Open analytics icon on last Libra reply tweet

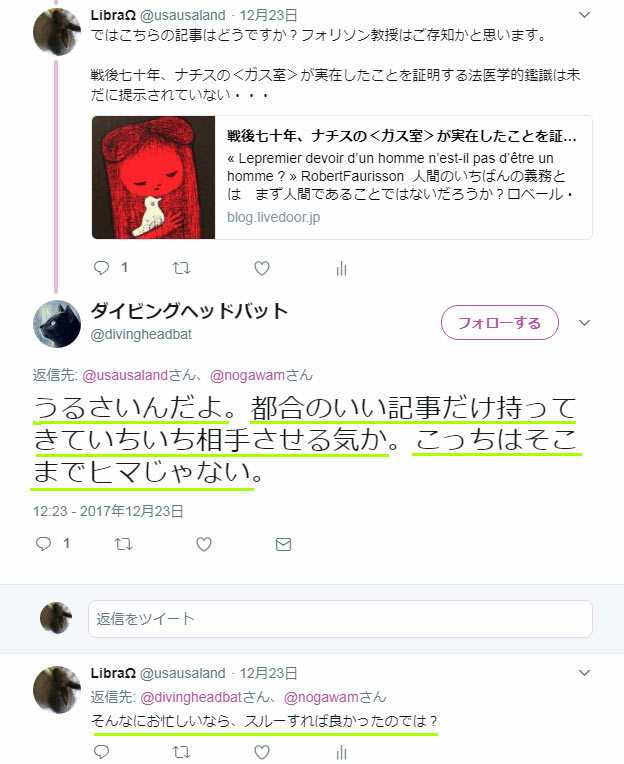pos(341,752)
